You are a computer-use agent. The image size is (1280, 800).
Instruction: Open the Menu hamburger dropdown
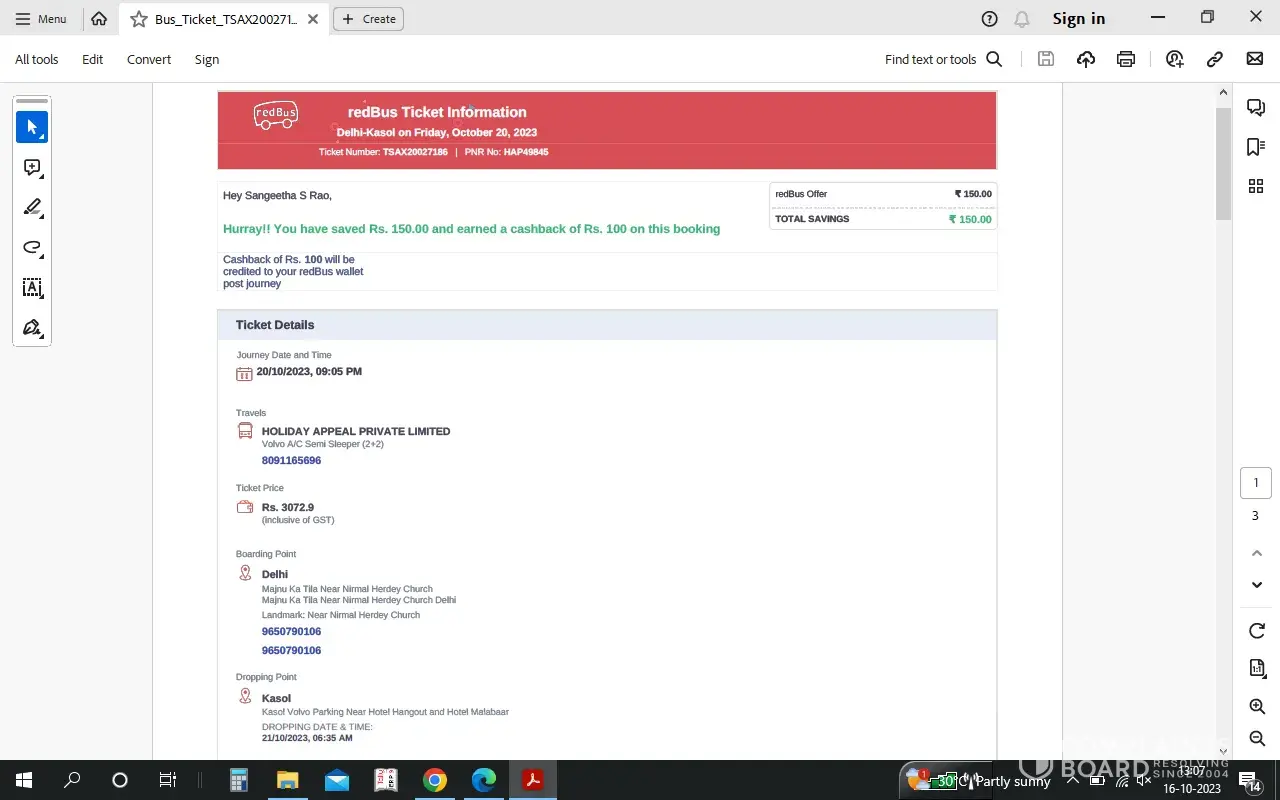click(x=41, y=19)
